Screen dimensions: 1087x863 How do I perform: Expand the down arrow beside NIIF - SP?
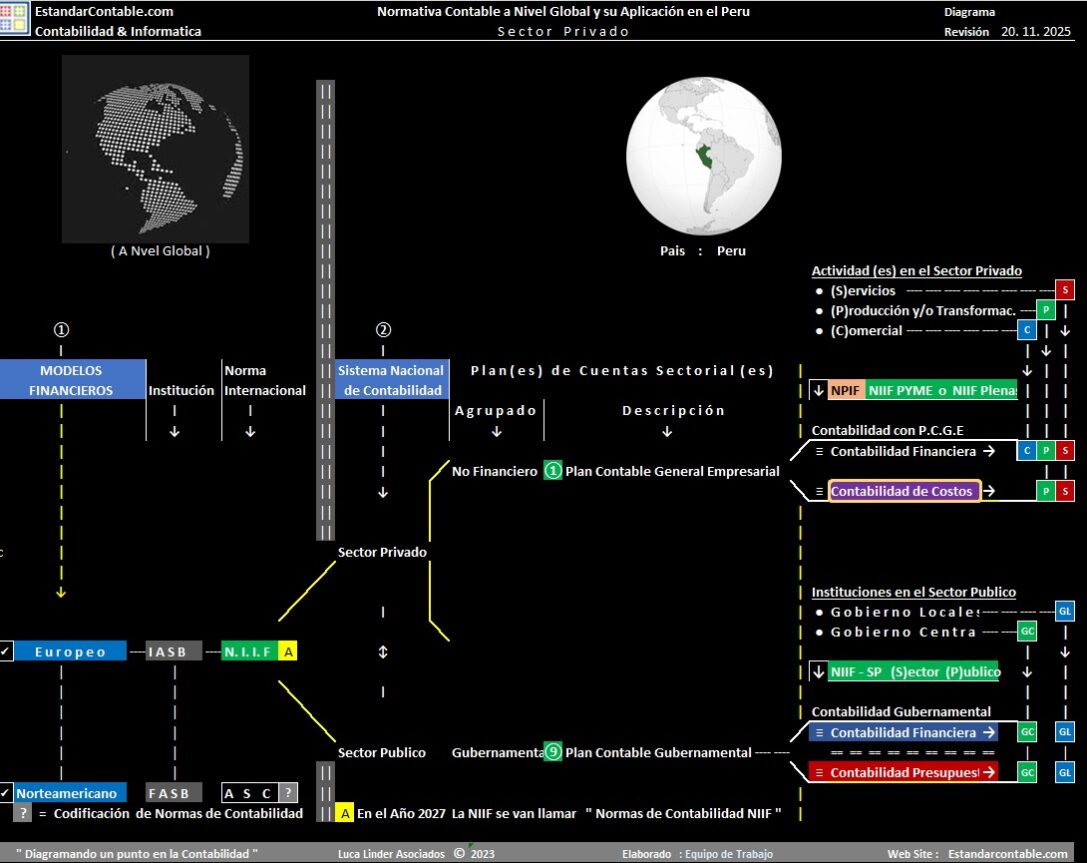(818, 672)
